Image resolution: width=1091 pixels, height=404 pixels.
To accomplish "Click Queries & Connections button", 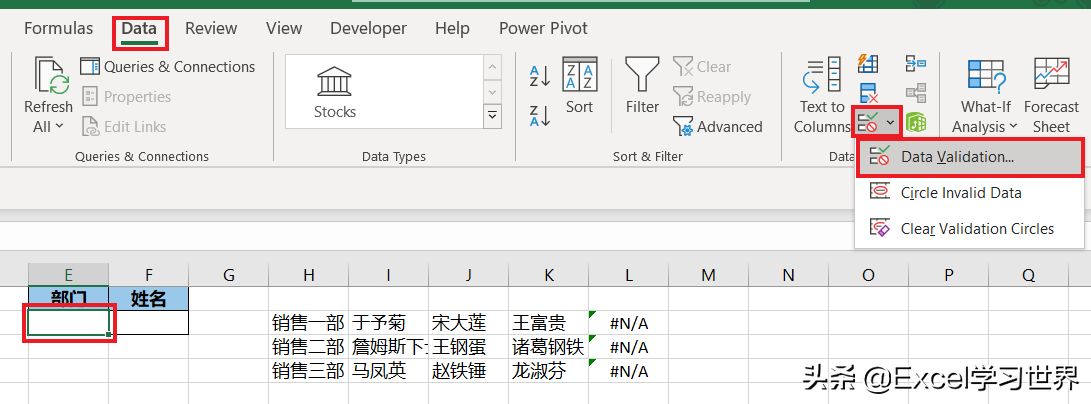I will coord(168,67).
